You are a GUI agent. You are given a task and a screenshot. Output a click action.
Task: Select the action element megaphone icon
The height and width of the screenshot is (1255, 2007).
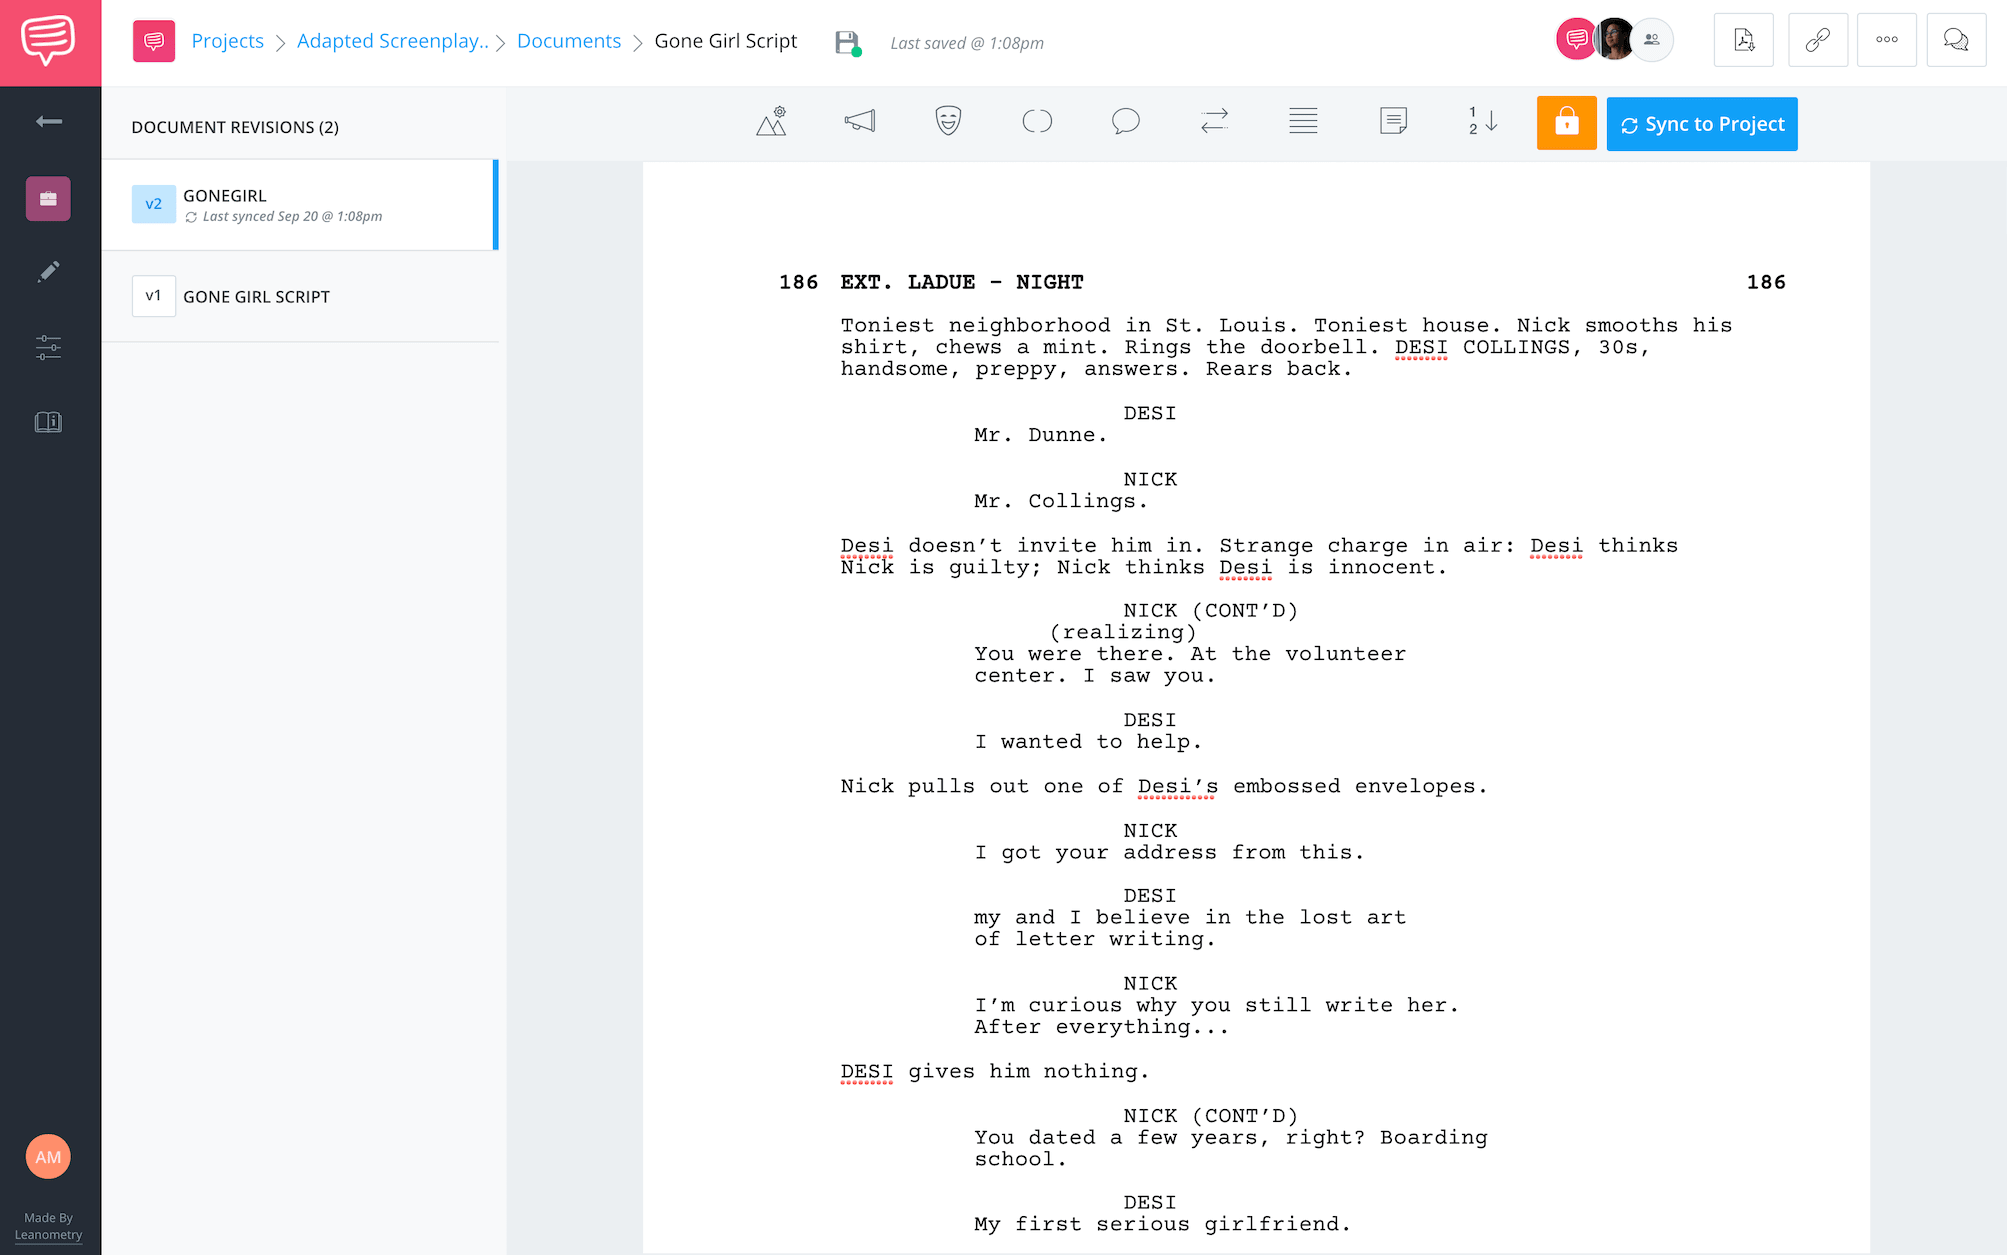(x=860, y=121)
